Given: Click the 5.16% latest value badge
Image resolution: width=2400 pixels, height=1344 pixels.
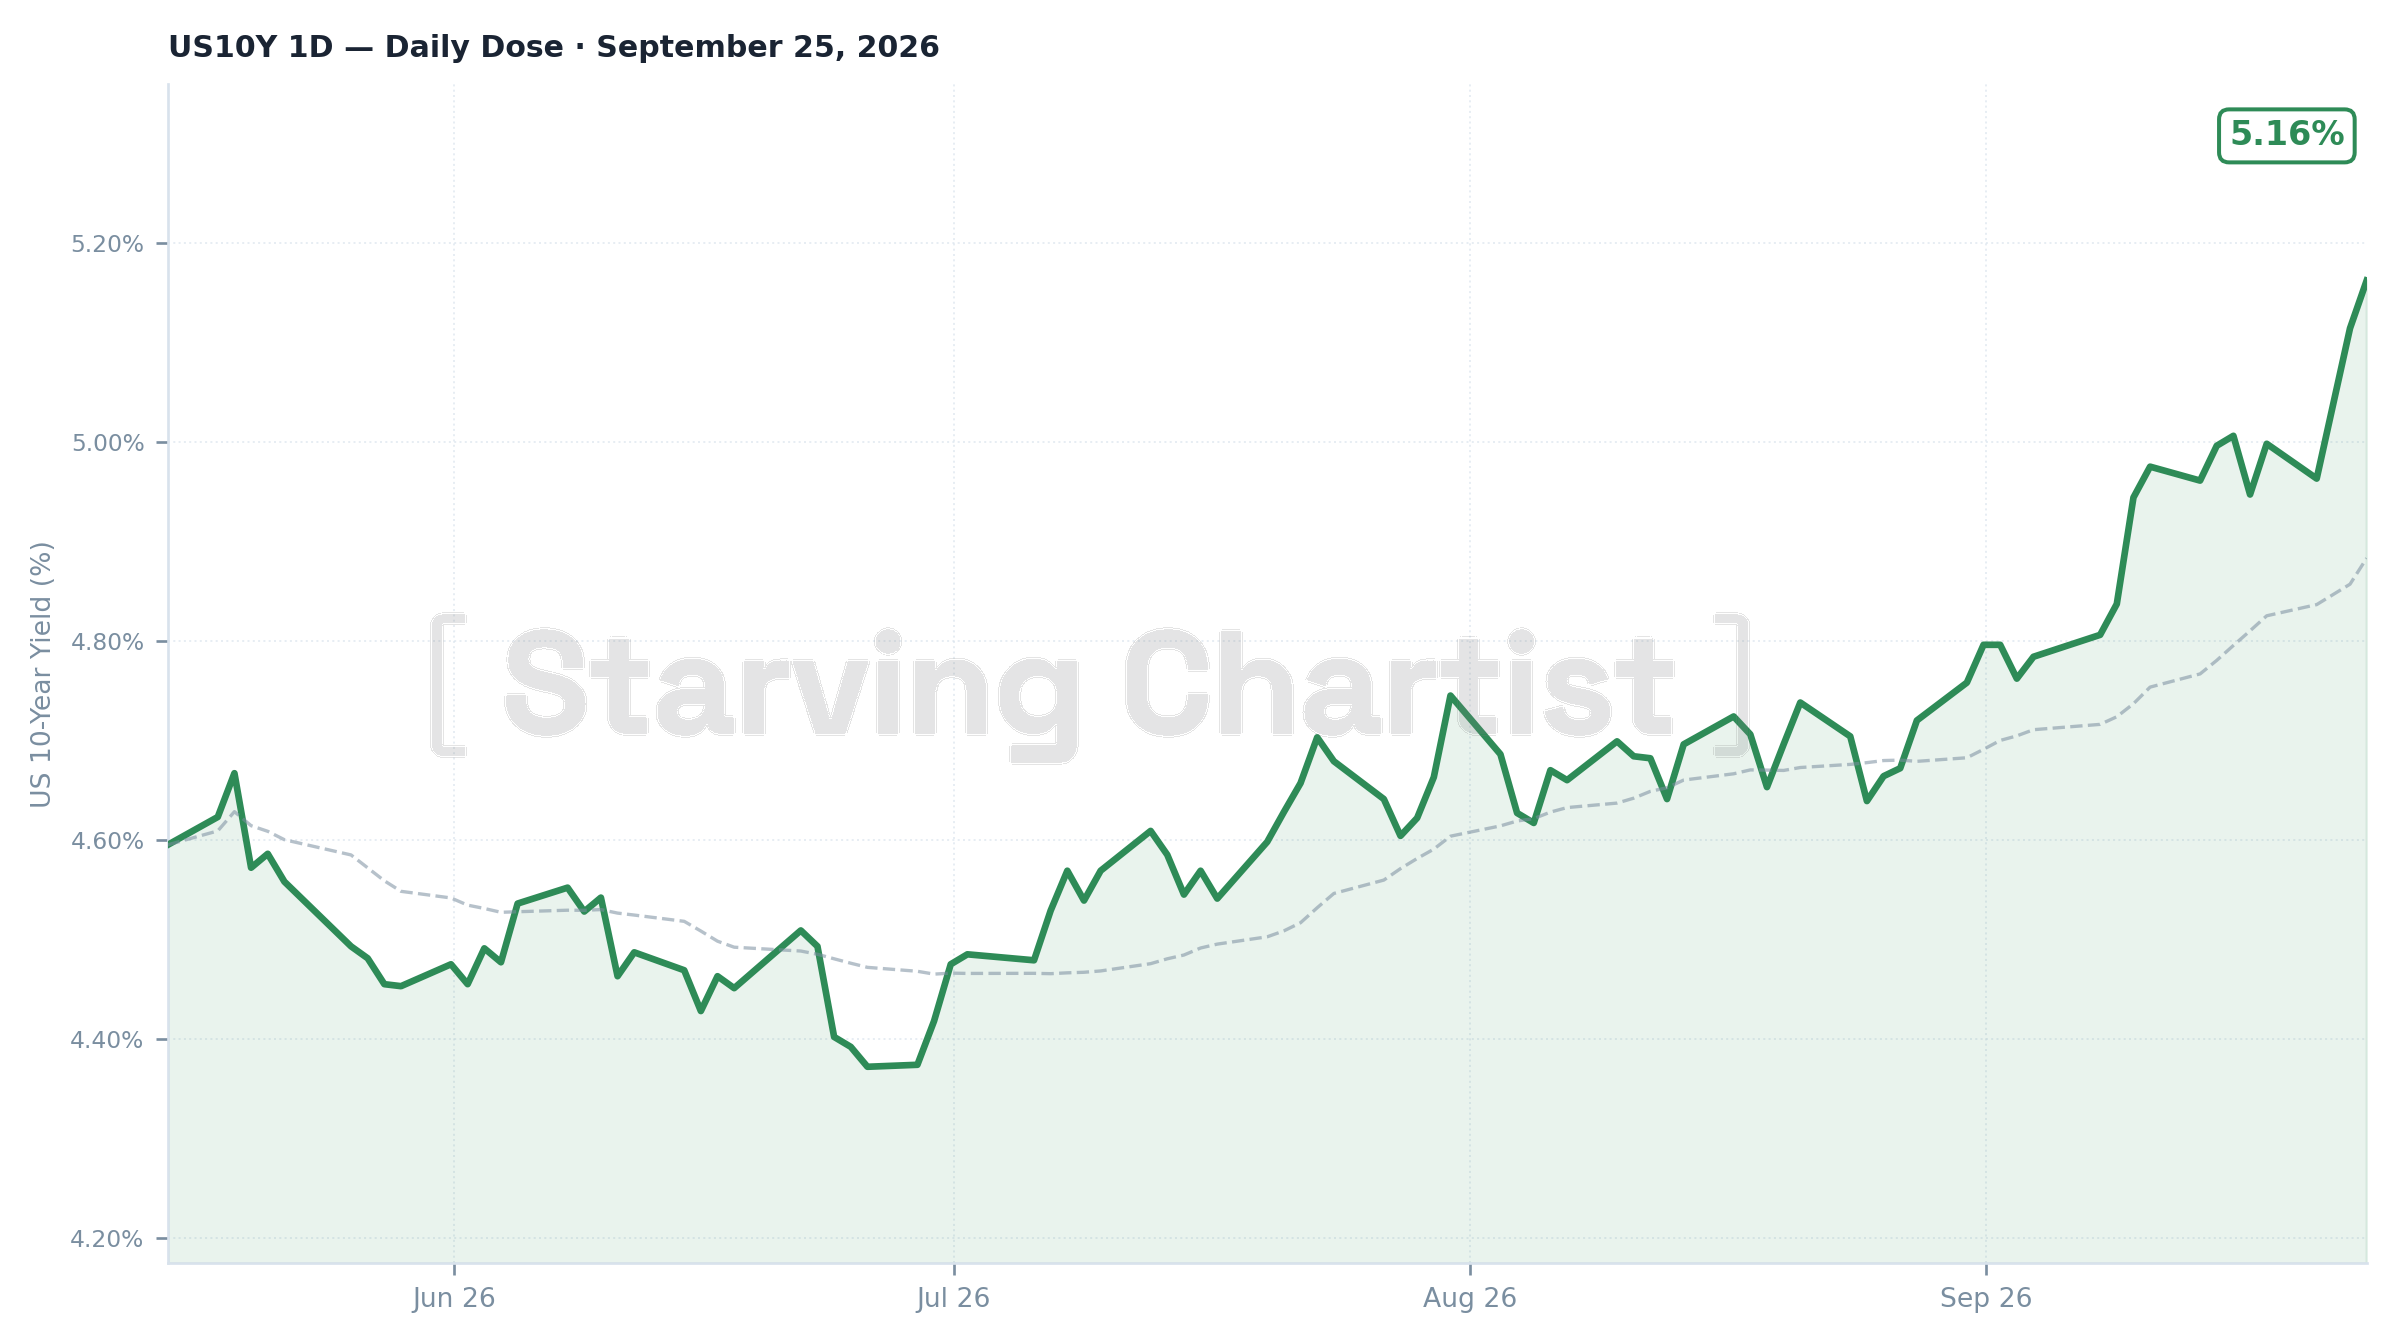Looking at the screenshot, I should tap(2286, 135).
